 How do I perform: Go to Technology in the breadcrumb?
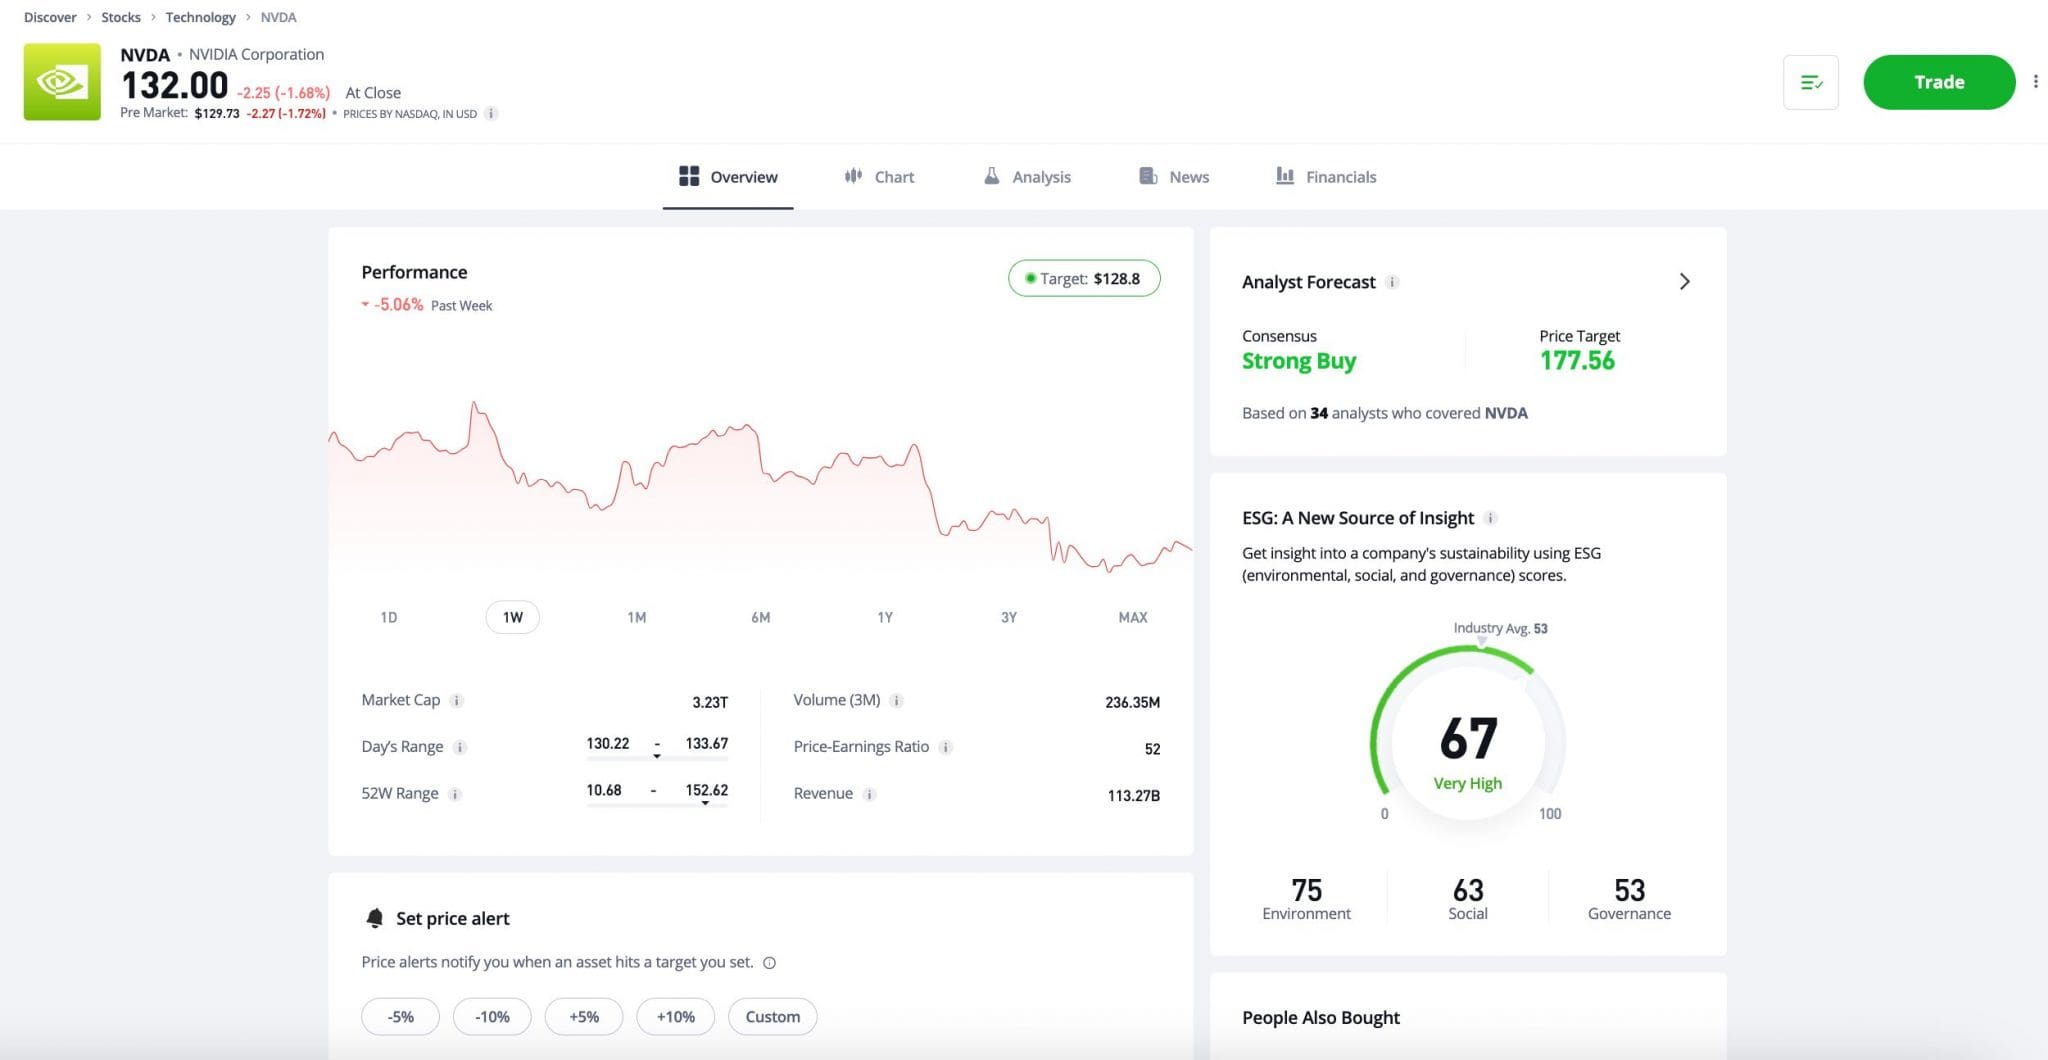tap(201, 17)
